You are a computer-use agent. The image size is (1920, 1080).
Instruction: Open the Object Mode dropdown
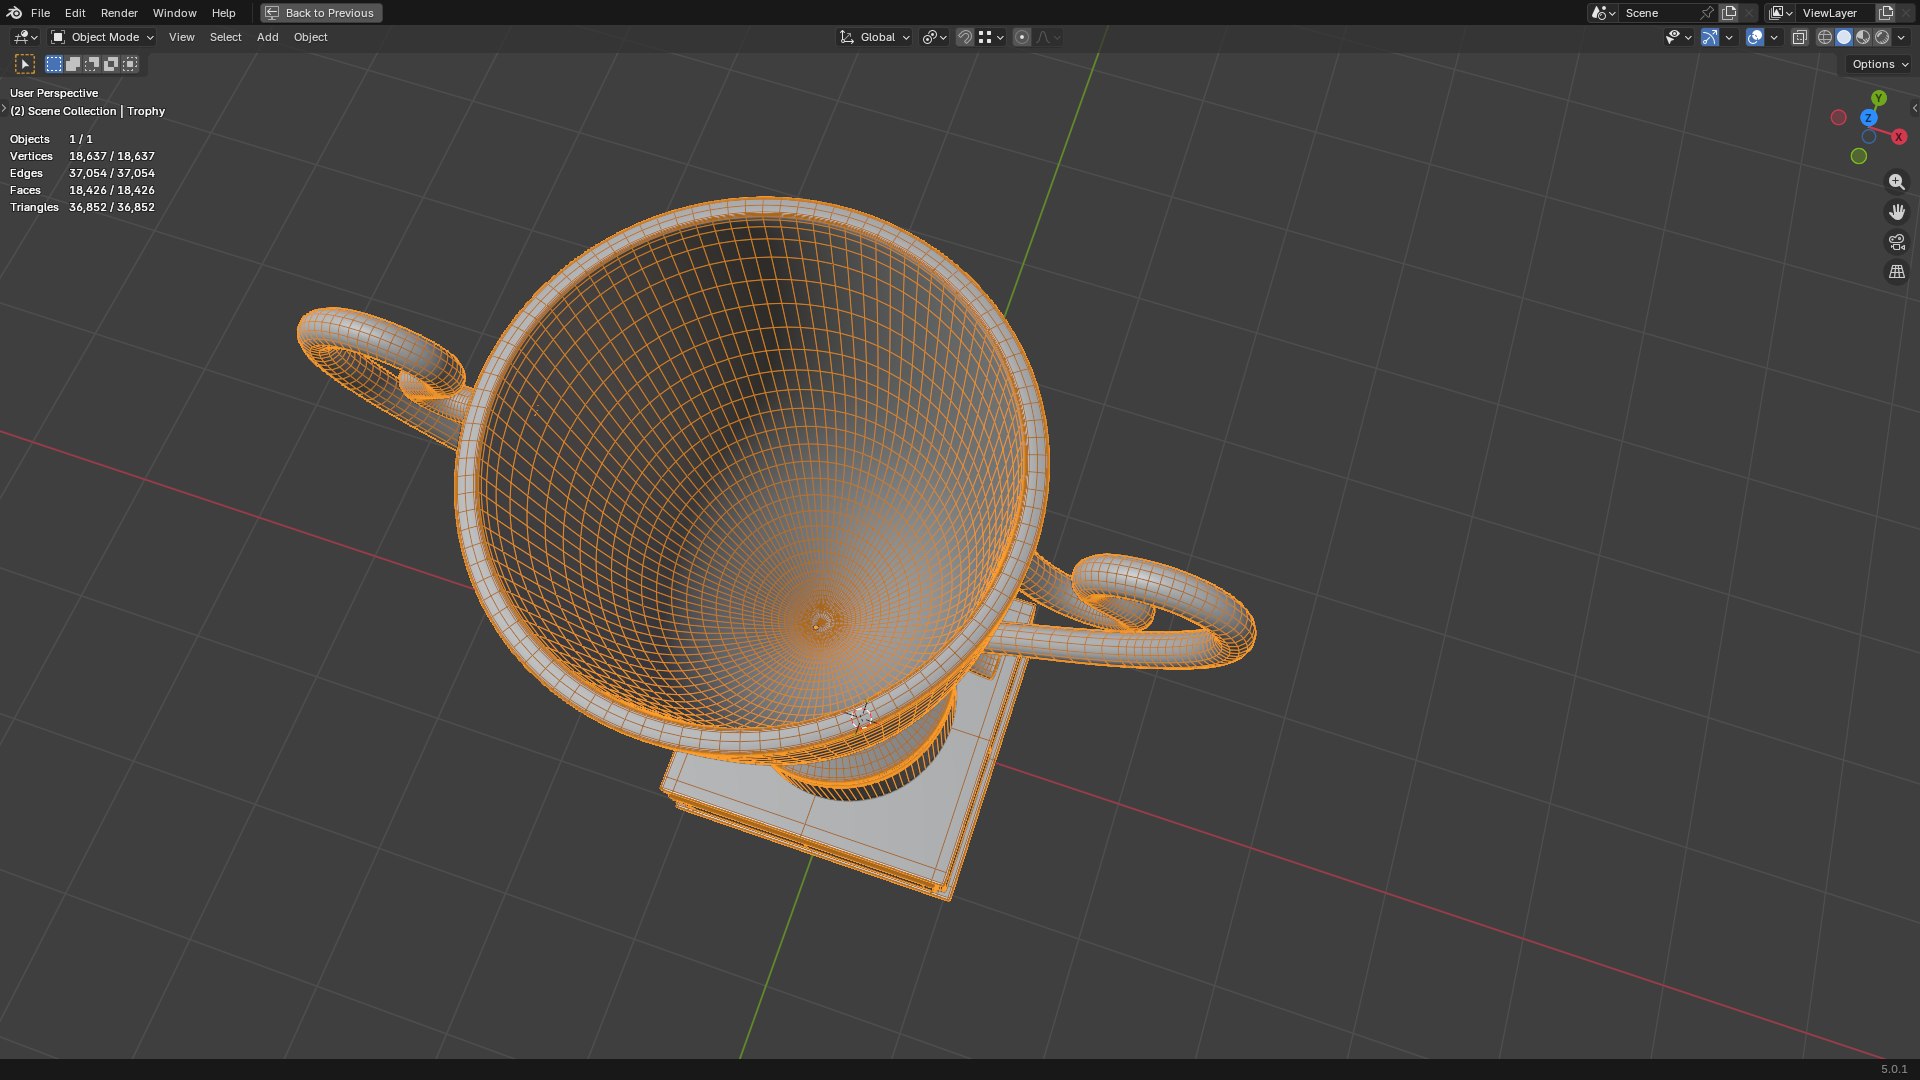pyautogui.click(x=102, y=37)
